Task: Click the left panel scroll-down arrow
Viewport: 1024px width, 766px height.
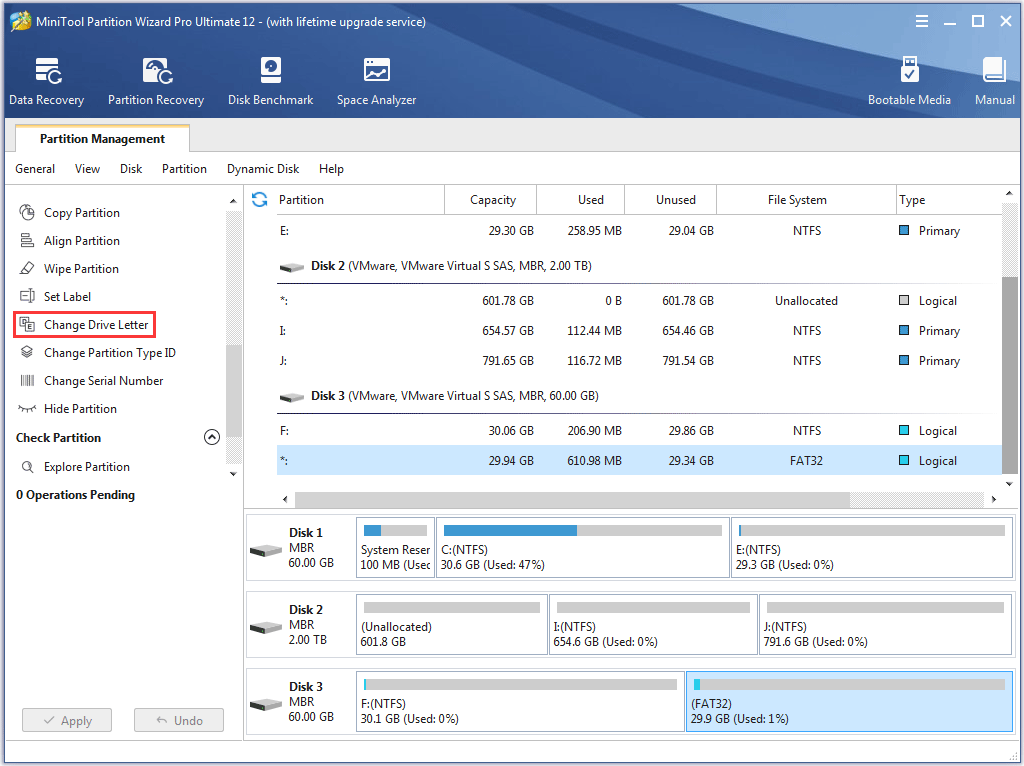Action: tap(233, 474)
